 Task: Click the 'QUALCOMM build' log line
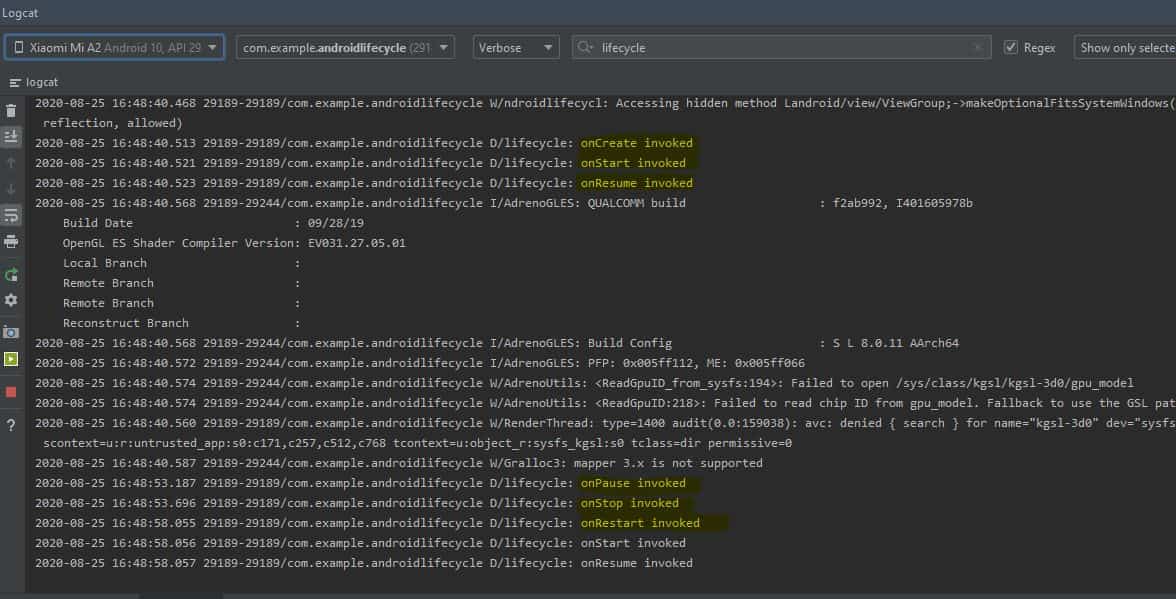coord(504,203)
